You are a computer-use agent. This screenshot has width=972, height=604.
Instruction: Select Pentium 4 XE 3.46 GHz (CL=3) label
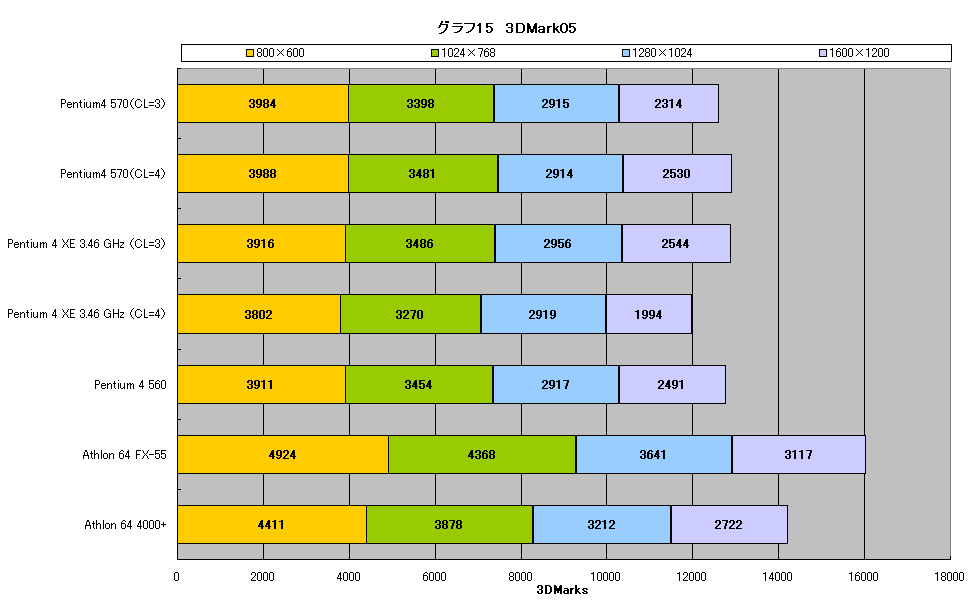[x=86, y=244]
